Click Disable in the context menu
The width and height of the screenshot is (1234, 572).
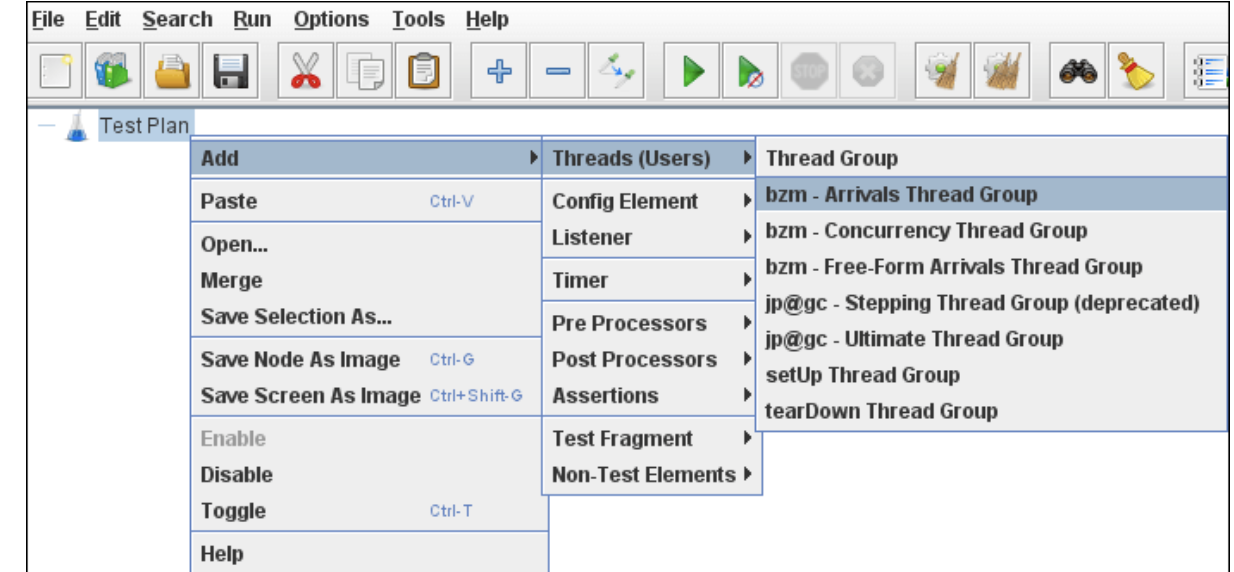click(x=237, y=474)
